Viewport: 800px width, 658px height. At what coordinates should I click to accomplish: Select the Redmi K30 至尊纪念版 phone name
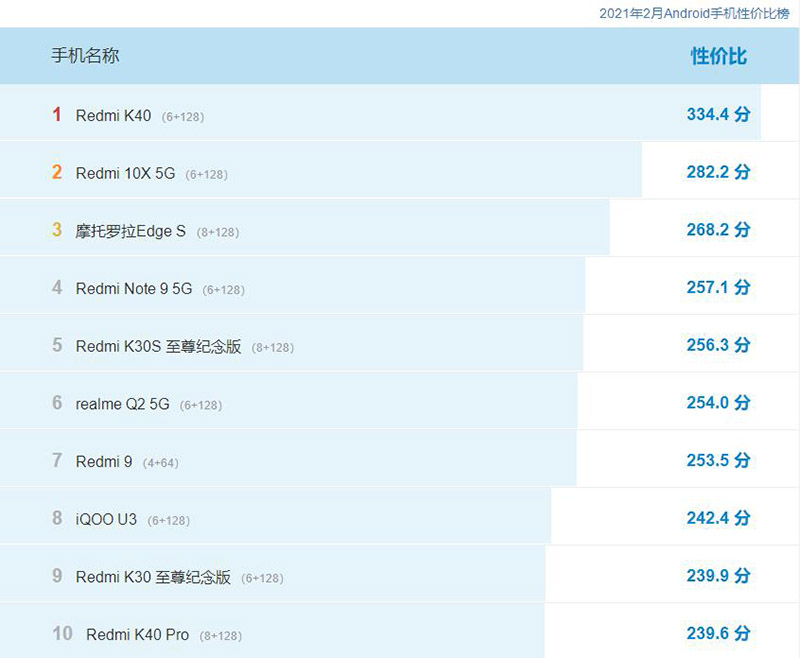coord(153,577)
